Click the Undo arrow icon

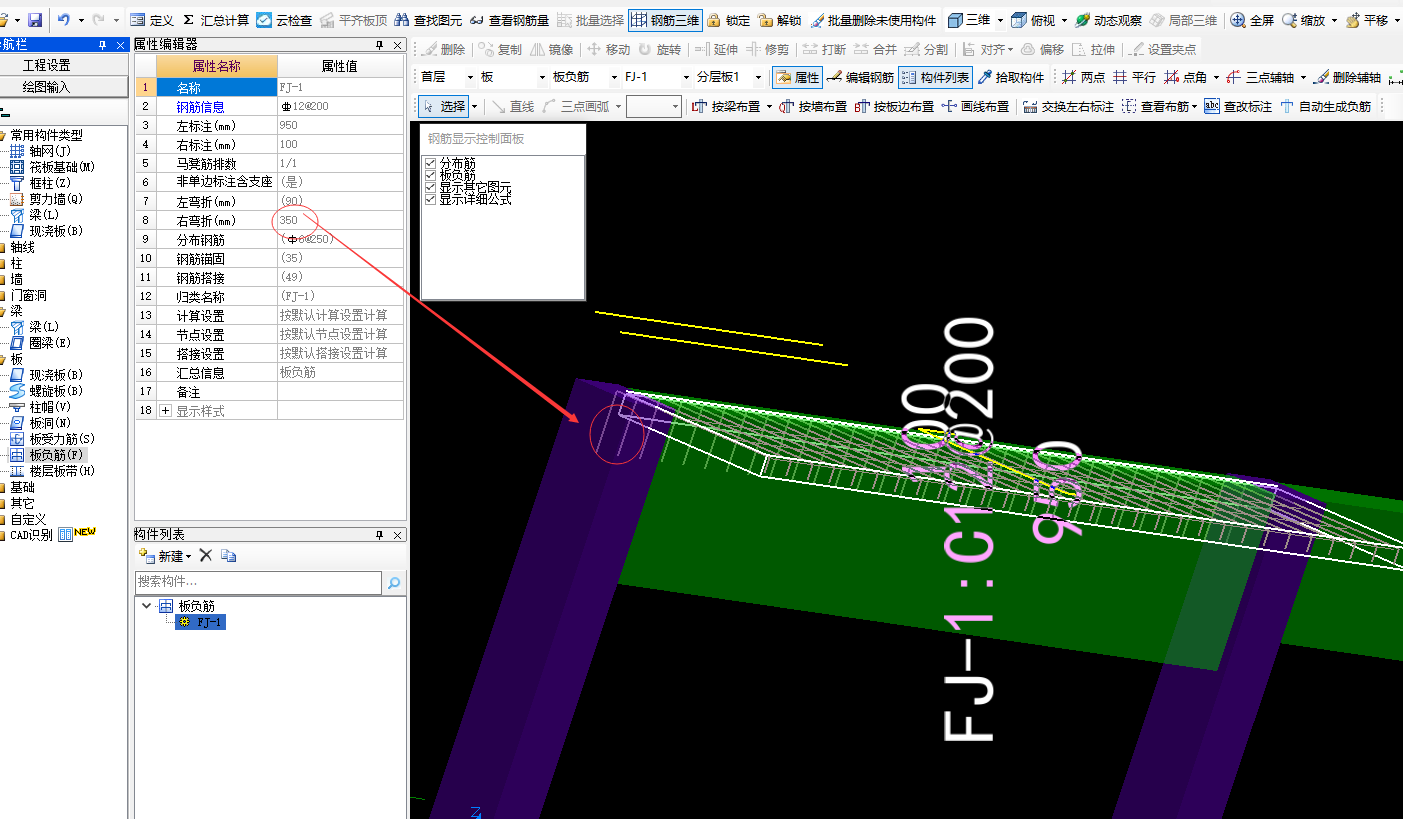(x=64, y=20)
